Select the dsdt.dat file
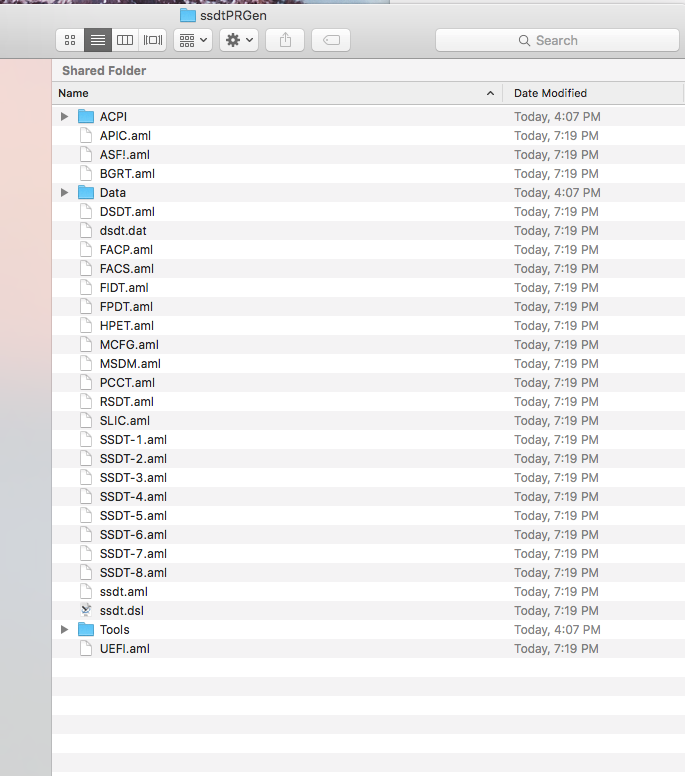Image resolution: width=685 pixels, height=776 pixels. (123, 231)
